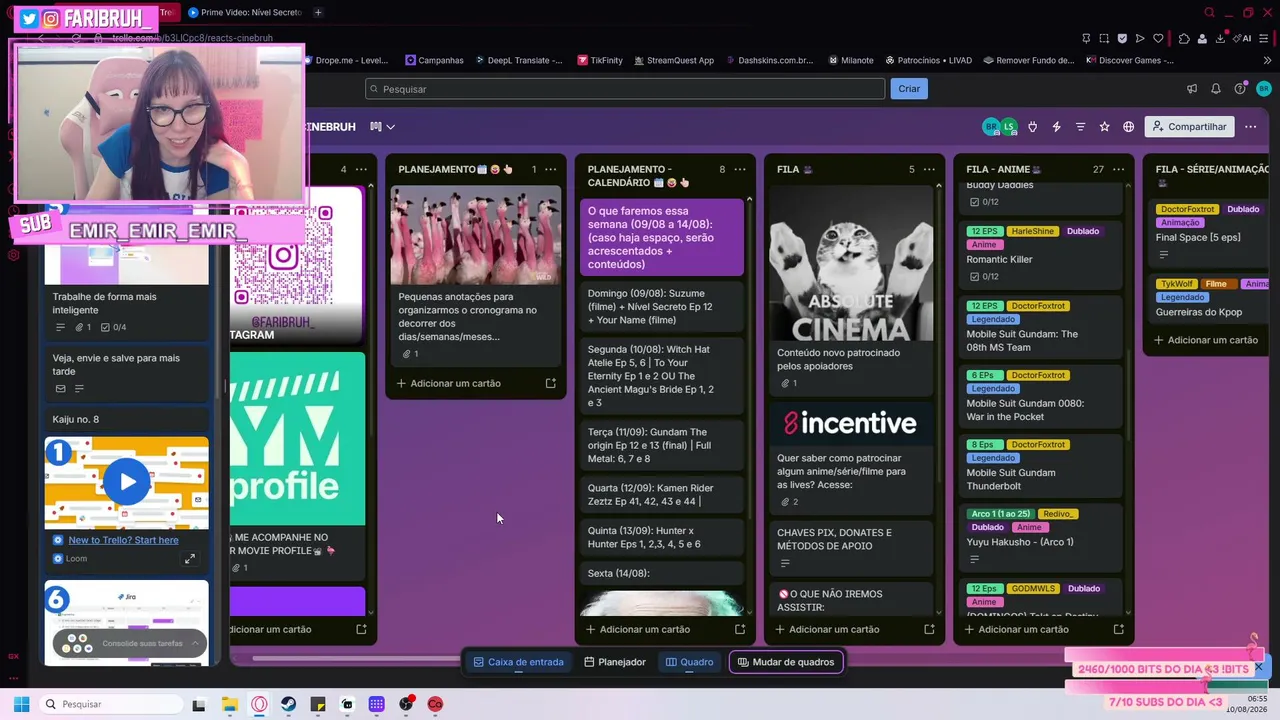1280x720 pixels.
Task: Open board automation lightning icon
Action: coord(1056,127)
